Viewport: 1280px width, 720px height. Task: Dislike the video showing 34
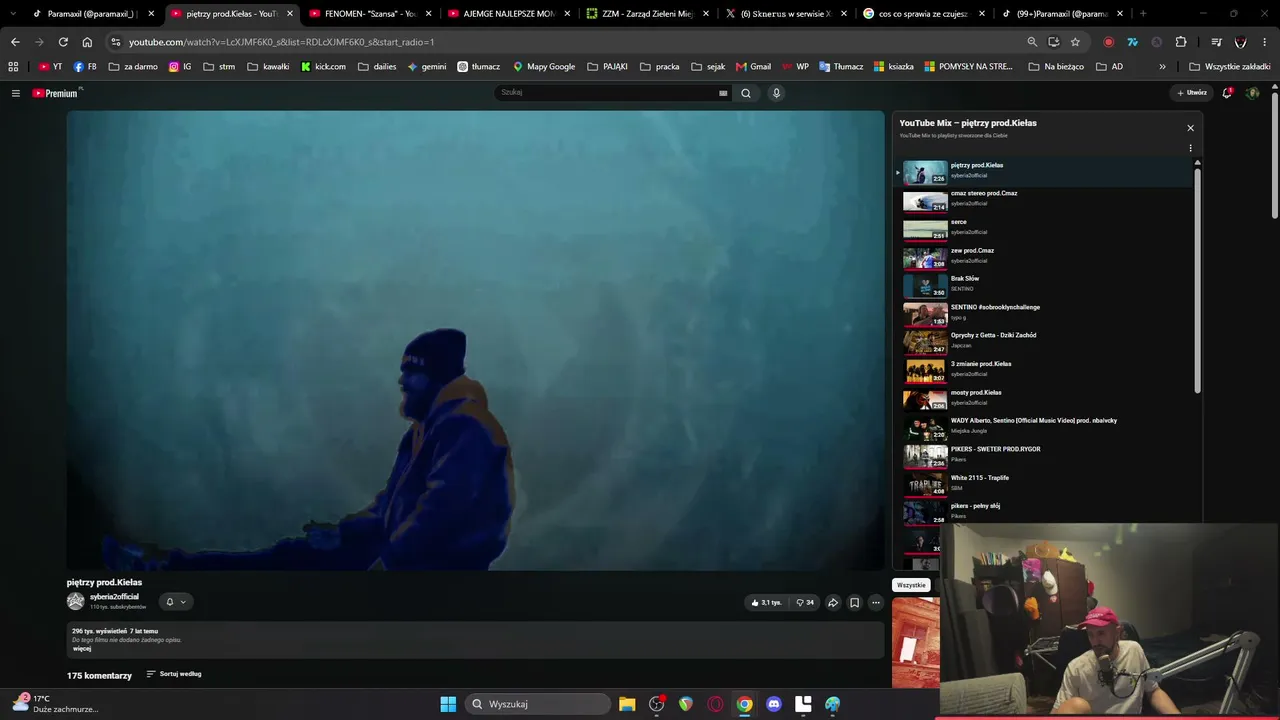(x=805, y=603)
